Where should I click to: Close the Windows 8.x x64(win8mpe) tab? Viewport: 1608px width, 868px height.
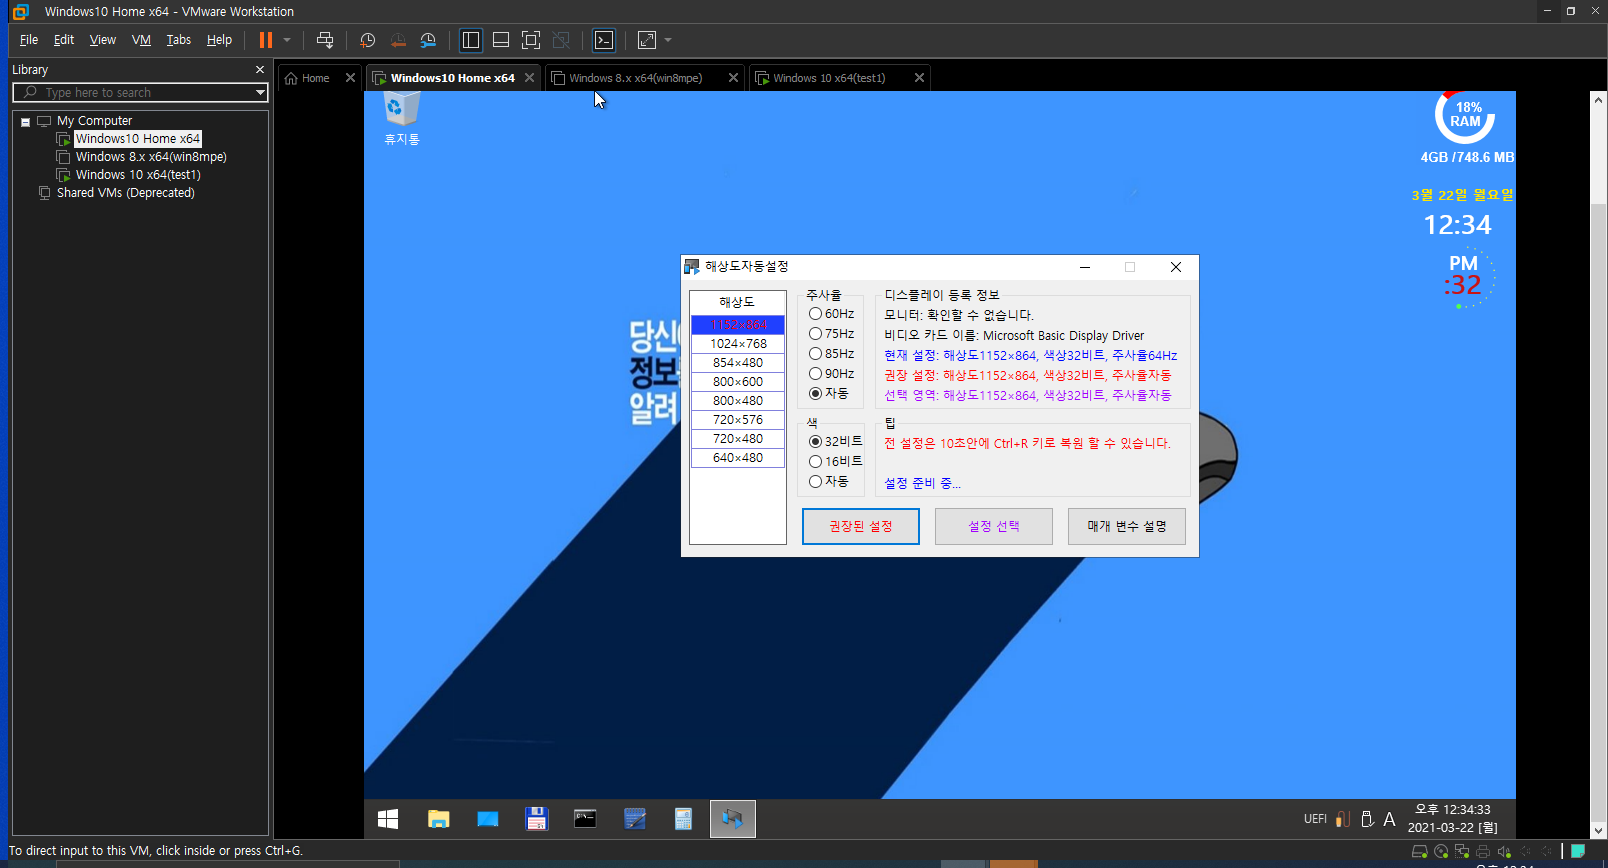click(x=734, y=78)
